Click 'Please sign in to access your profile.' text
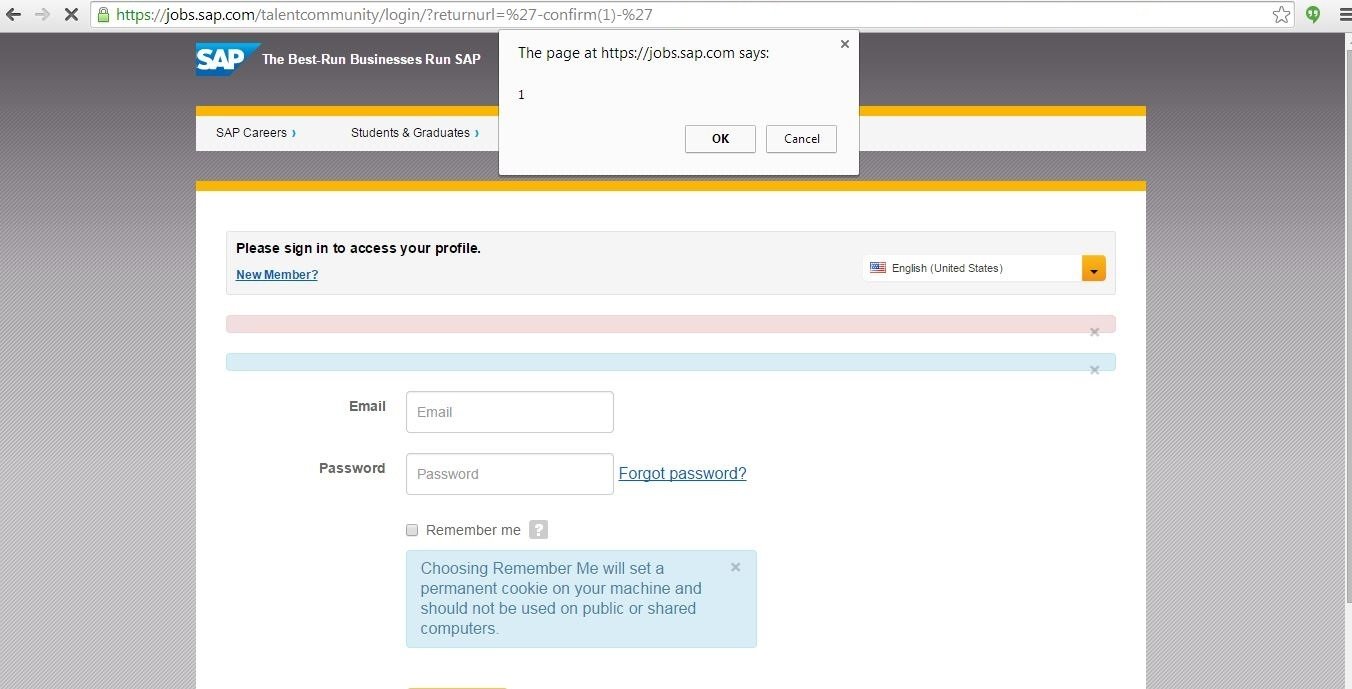 (x=358, y=248)
